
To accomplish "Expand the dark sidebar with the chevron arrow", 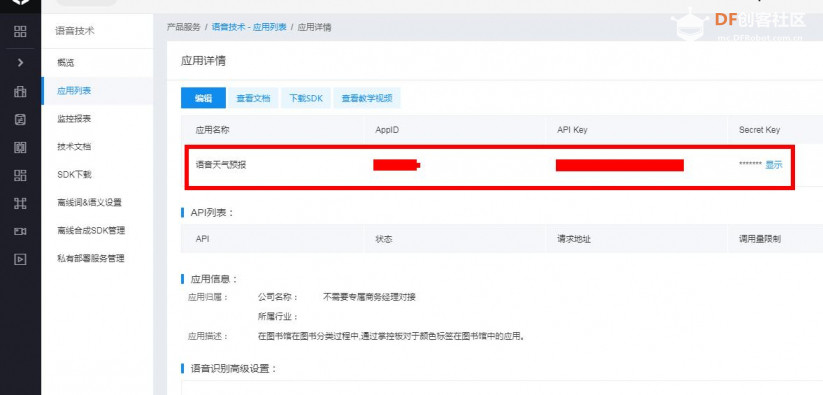I will coord(20,62).
